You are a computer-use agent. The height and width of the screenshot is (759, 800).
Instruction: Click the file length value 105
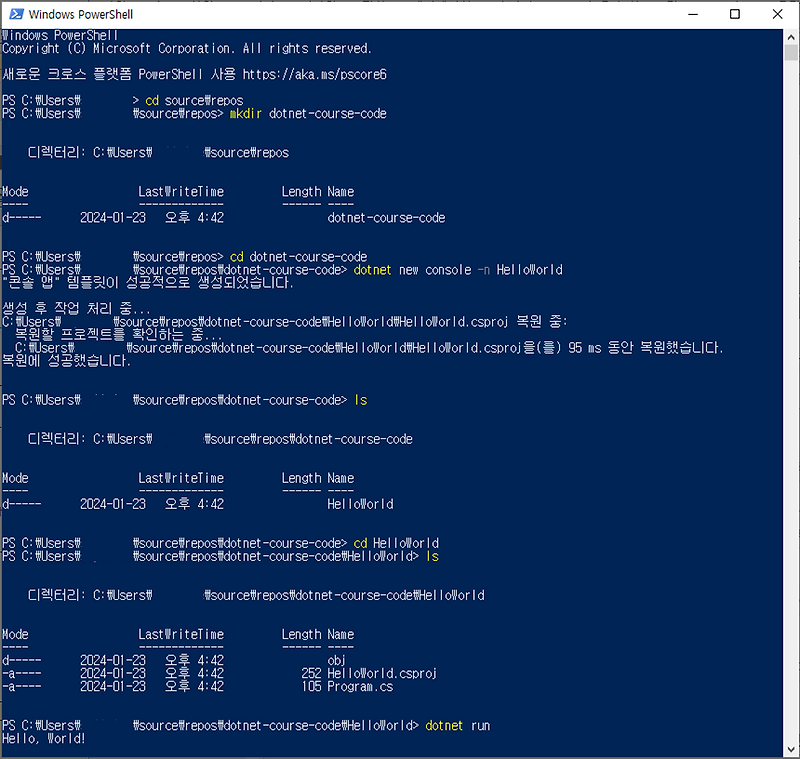click(311, 687)
